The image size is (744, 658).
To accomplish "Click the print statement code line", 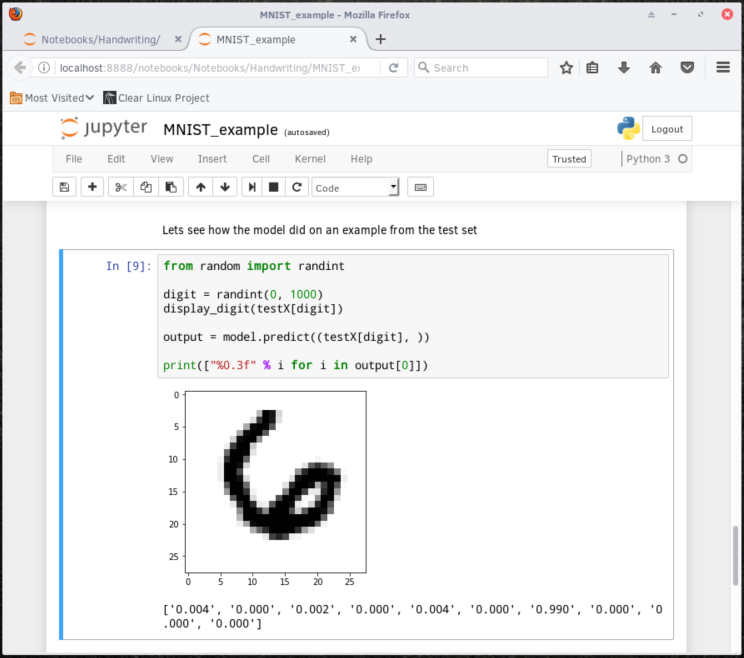I will (x=295, y=365).
